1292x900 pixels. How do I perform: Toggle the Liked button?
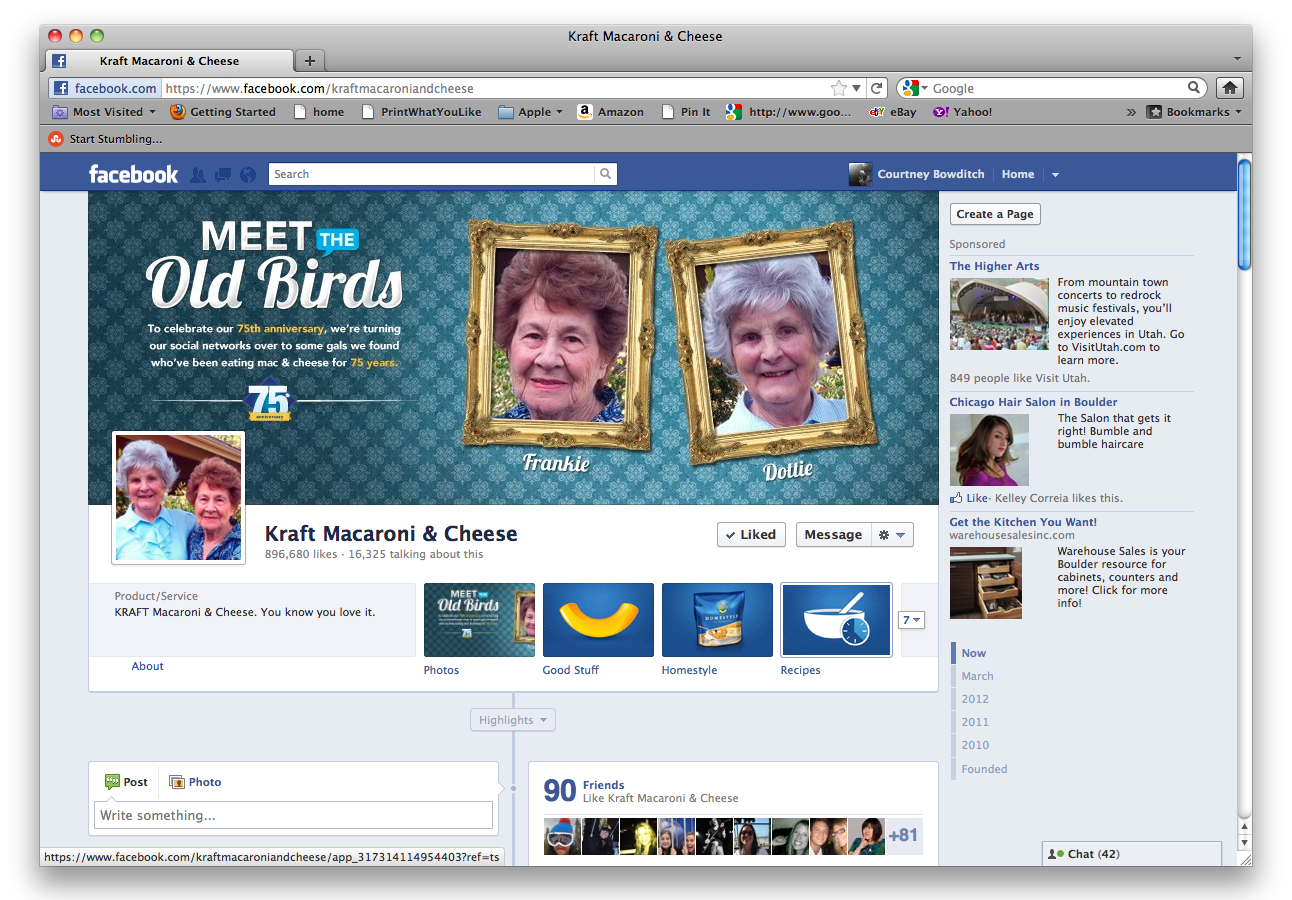click(x=751, y=535)
